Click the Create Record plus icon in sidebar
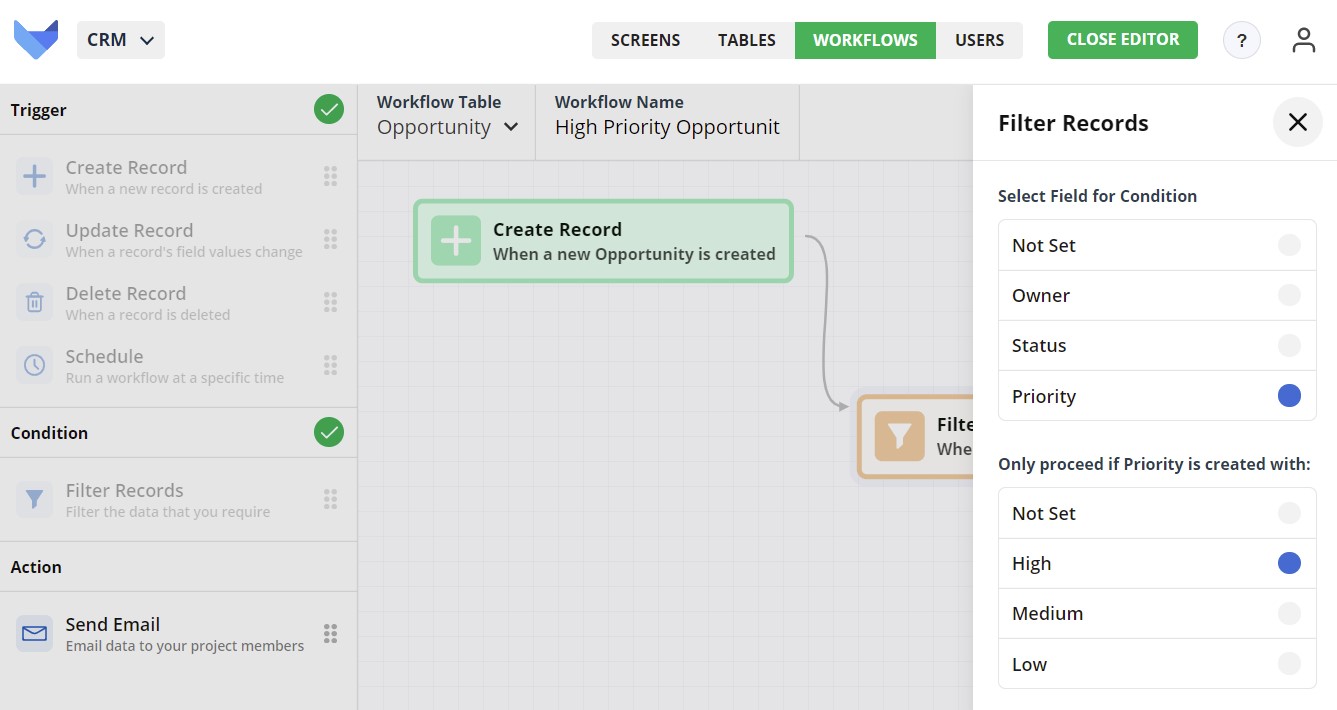 coord(35,177)
